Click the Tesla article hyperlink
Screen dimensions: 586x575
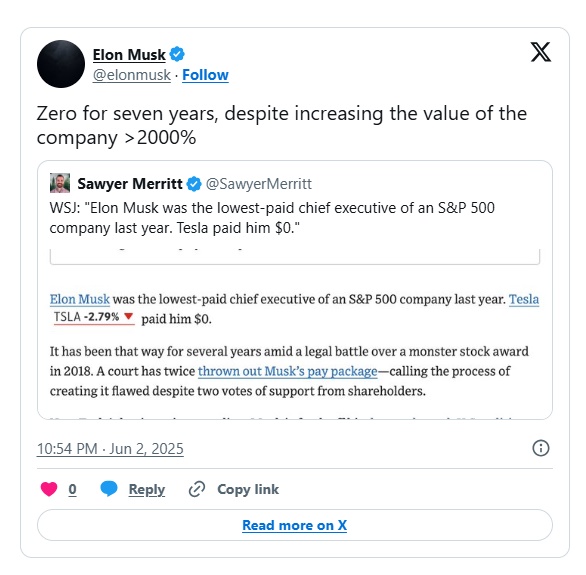point(524,299)
